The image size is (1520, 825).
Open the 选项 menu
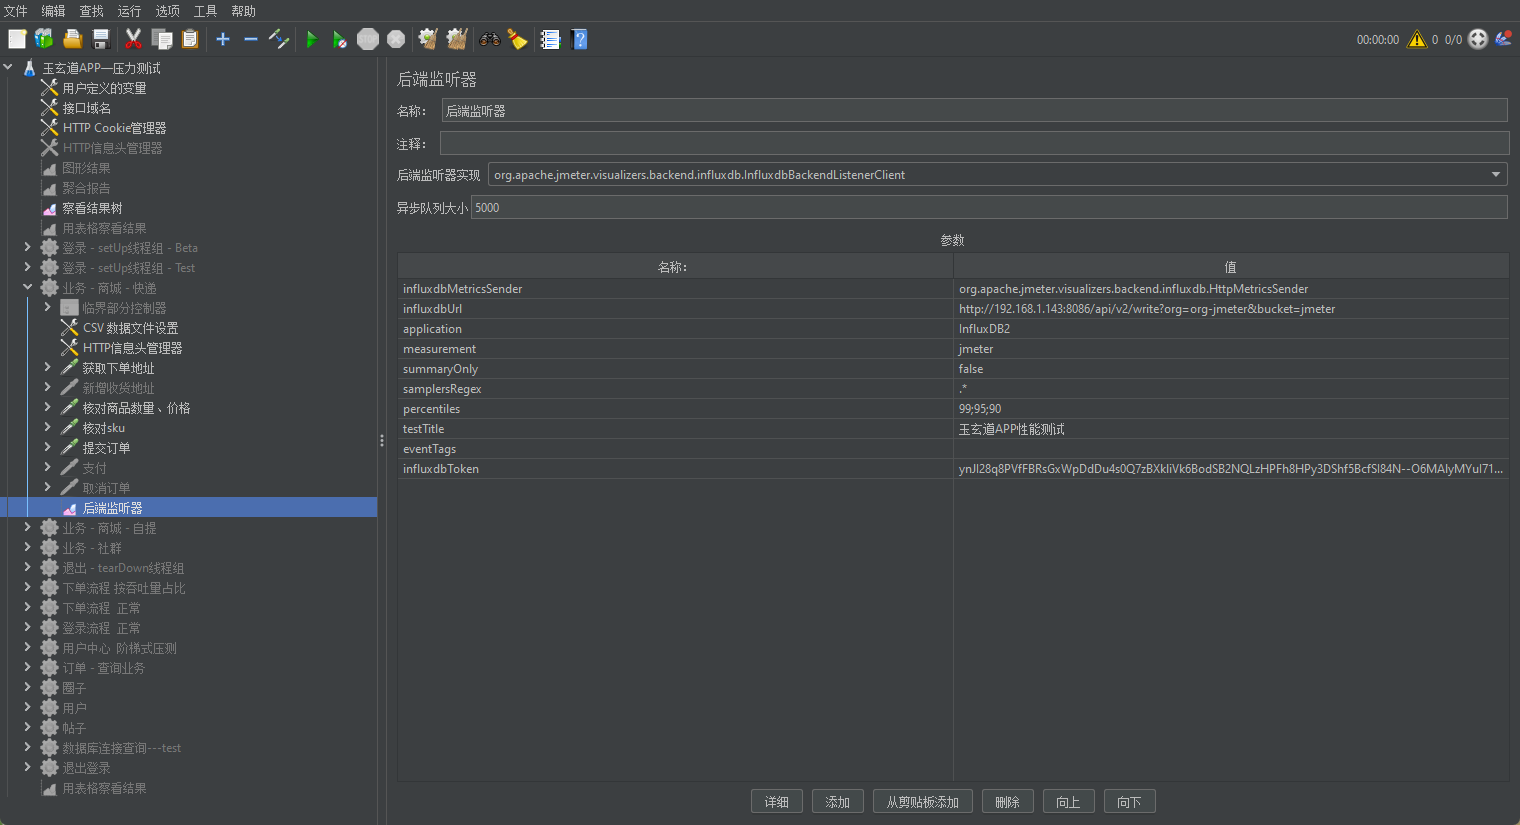click(167, 11)
